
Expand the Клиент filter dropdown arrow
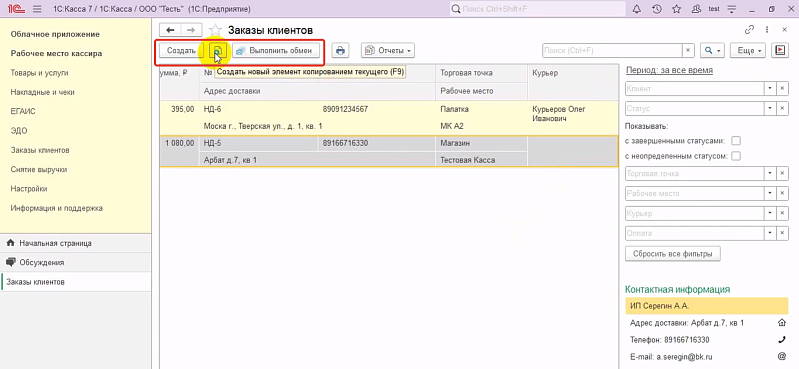tap(769, 89)
